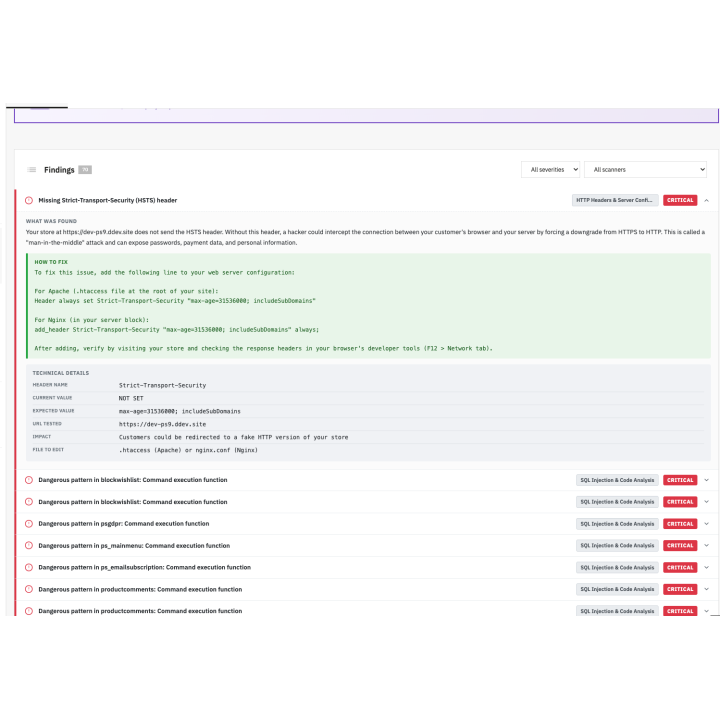The height and width of the screenshot is (720, 720).
Task: Open the Dangerous pattern in ps_emailsubscription title
Action: pos(144,567)
